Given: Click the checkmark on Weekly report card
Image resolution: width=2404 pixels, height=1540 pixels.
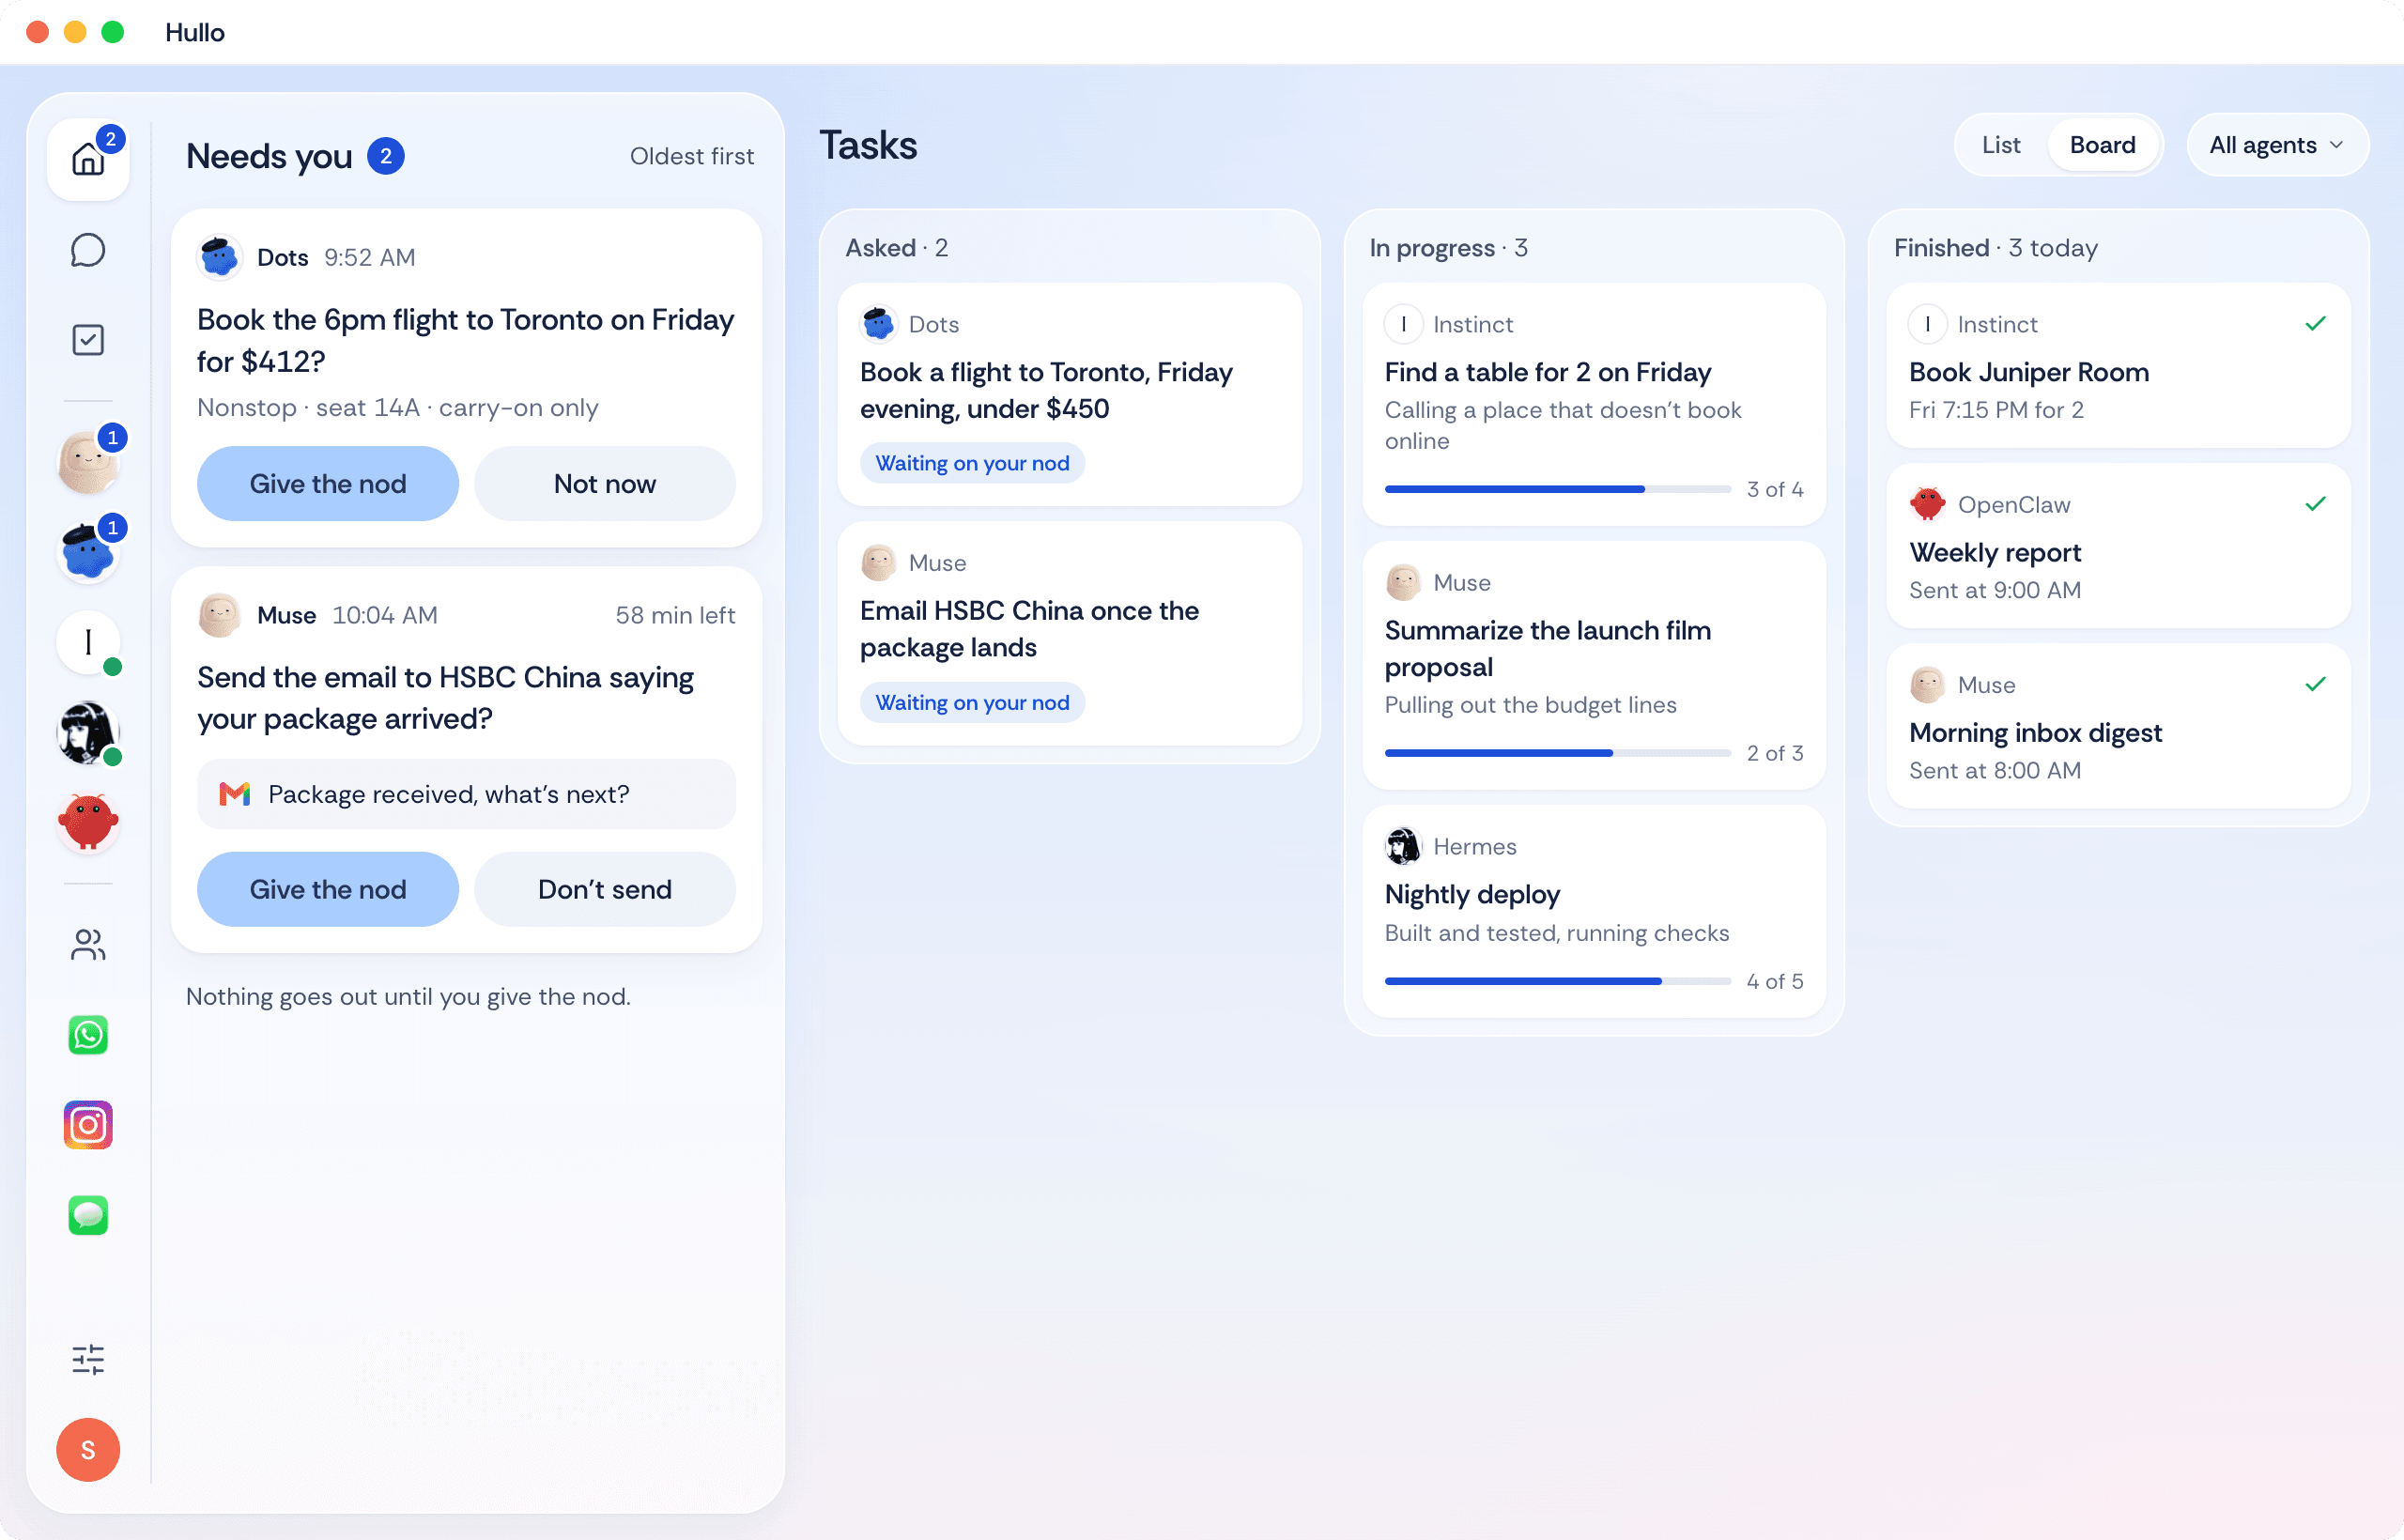Looking at the screenshot, I should (2315, 504).
